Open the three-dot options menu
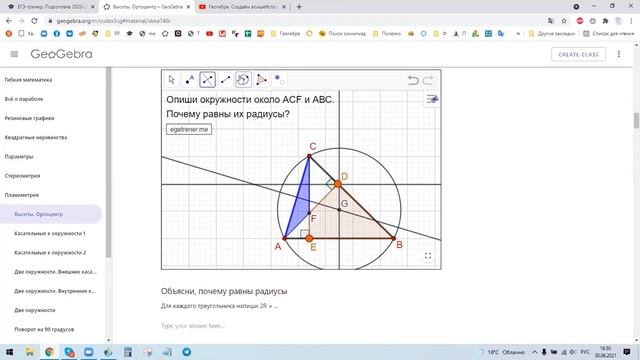This screenshot has height=360, width=640. 619,54
